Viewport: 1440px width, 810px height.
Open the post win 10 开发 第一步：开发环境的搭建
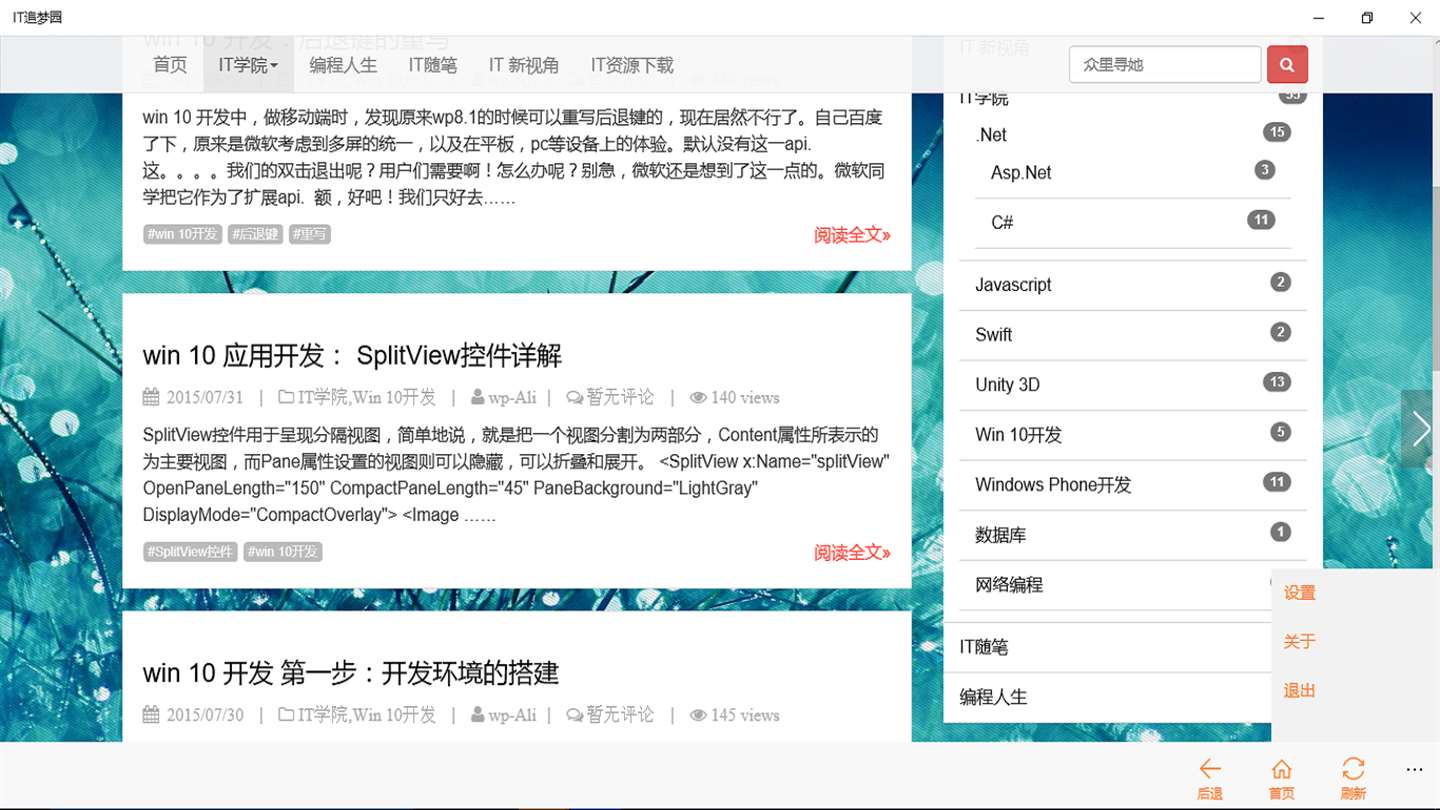(350, 673)
